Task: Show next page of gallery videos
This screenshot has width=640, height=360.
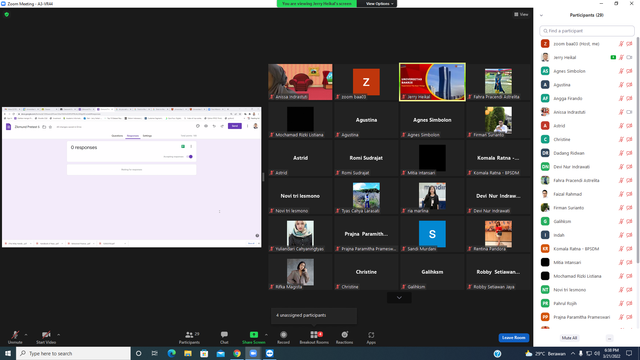Action: [x=399, y=298]
